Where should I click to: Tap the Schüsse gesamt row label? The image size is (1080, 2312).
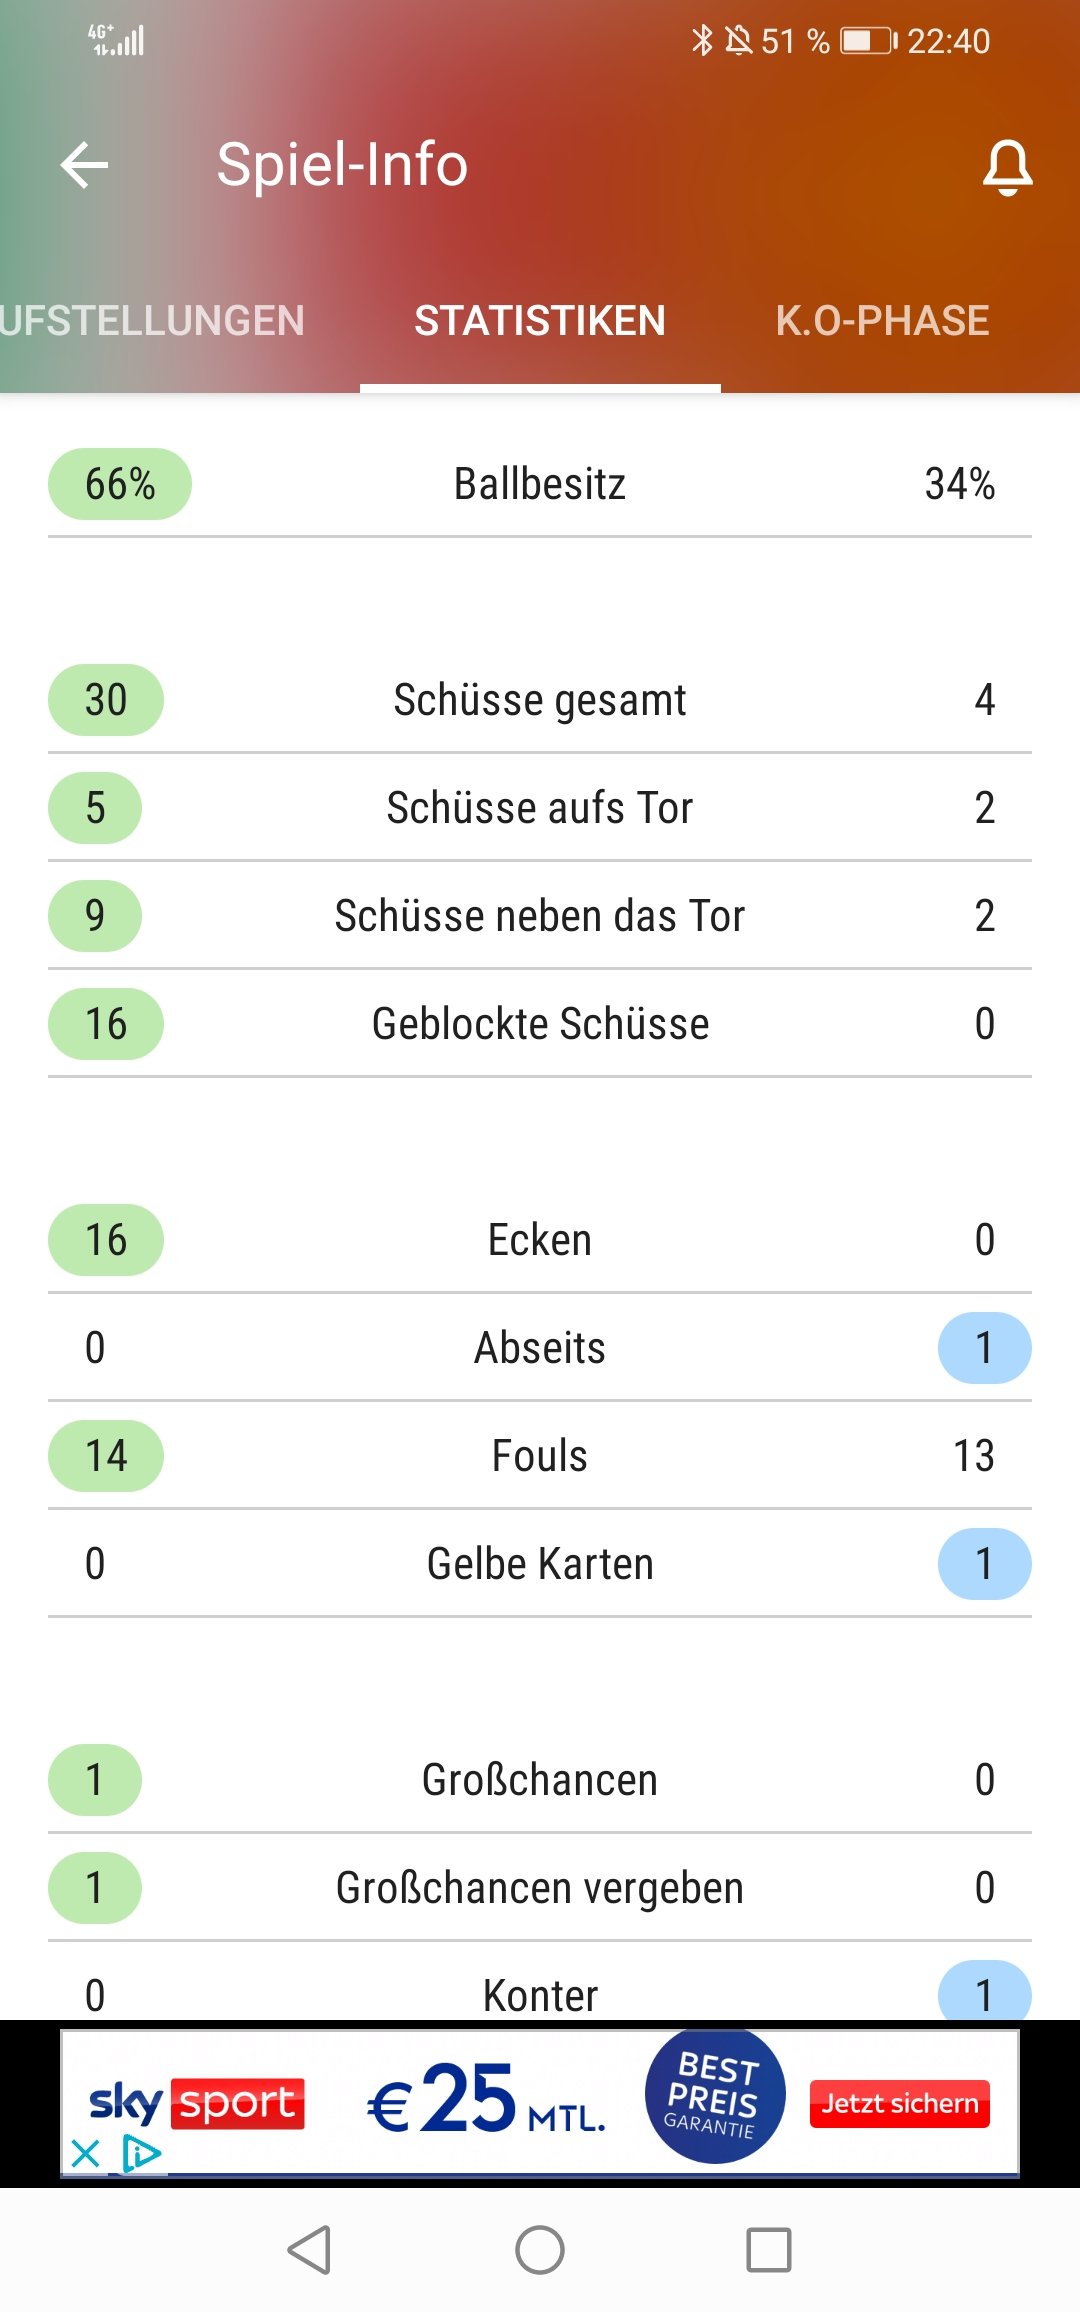(540, 700)
